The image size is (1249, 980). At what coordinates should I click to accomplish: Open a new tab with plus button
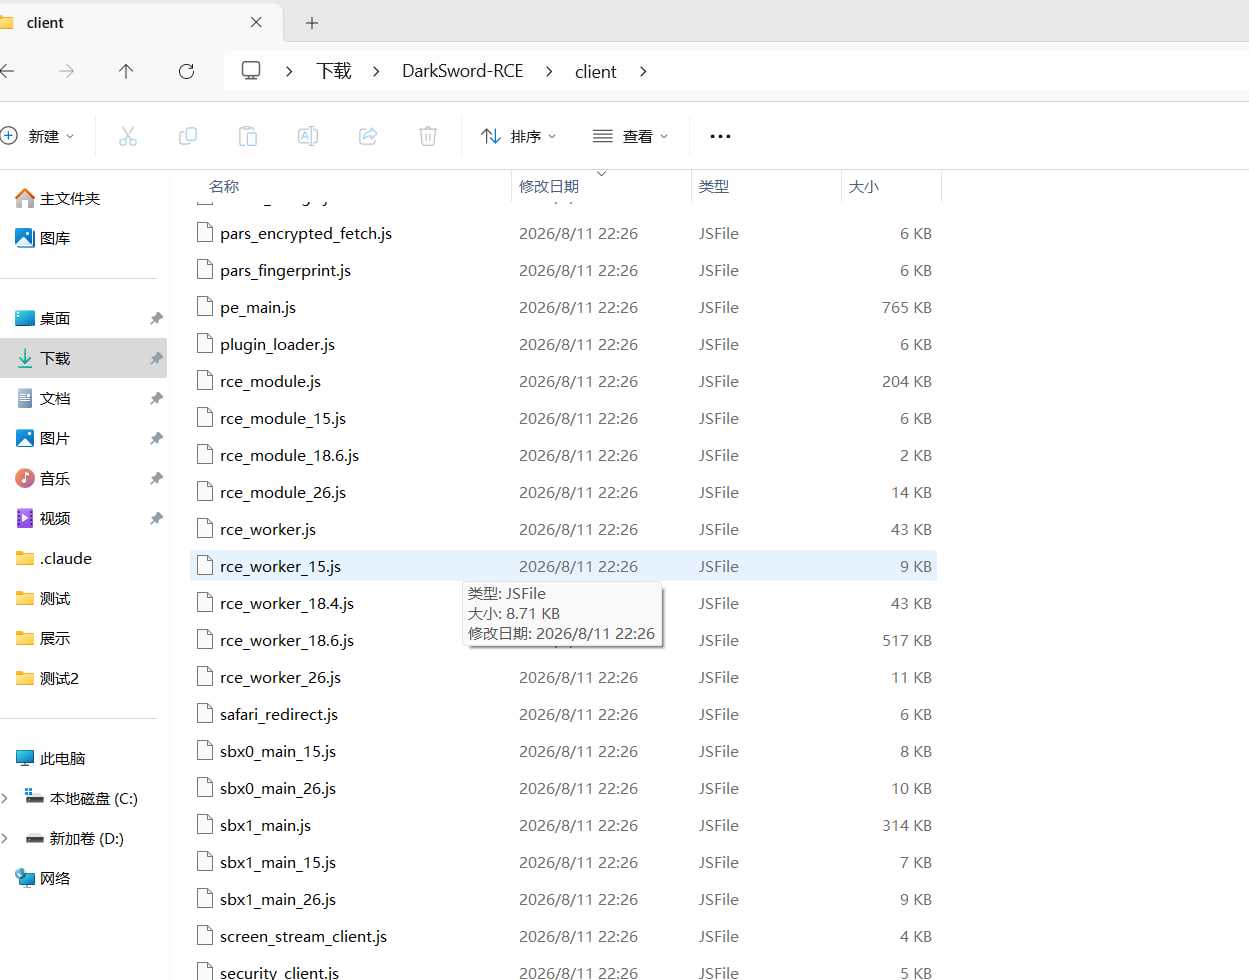coord(312,22)
